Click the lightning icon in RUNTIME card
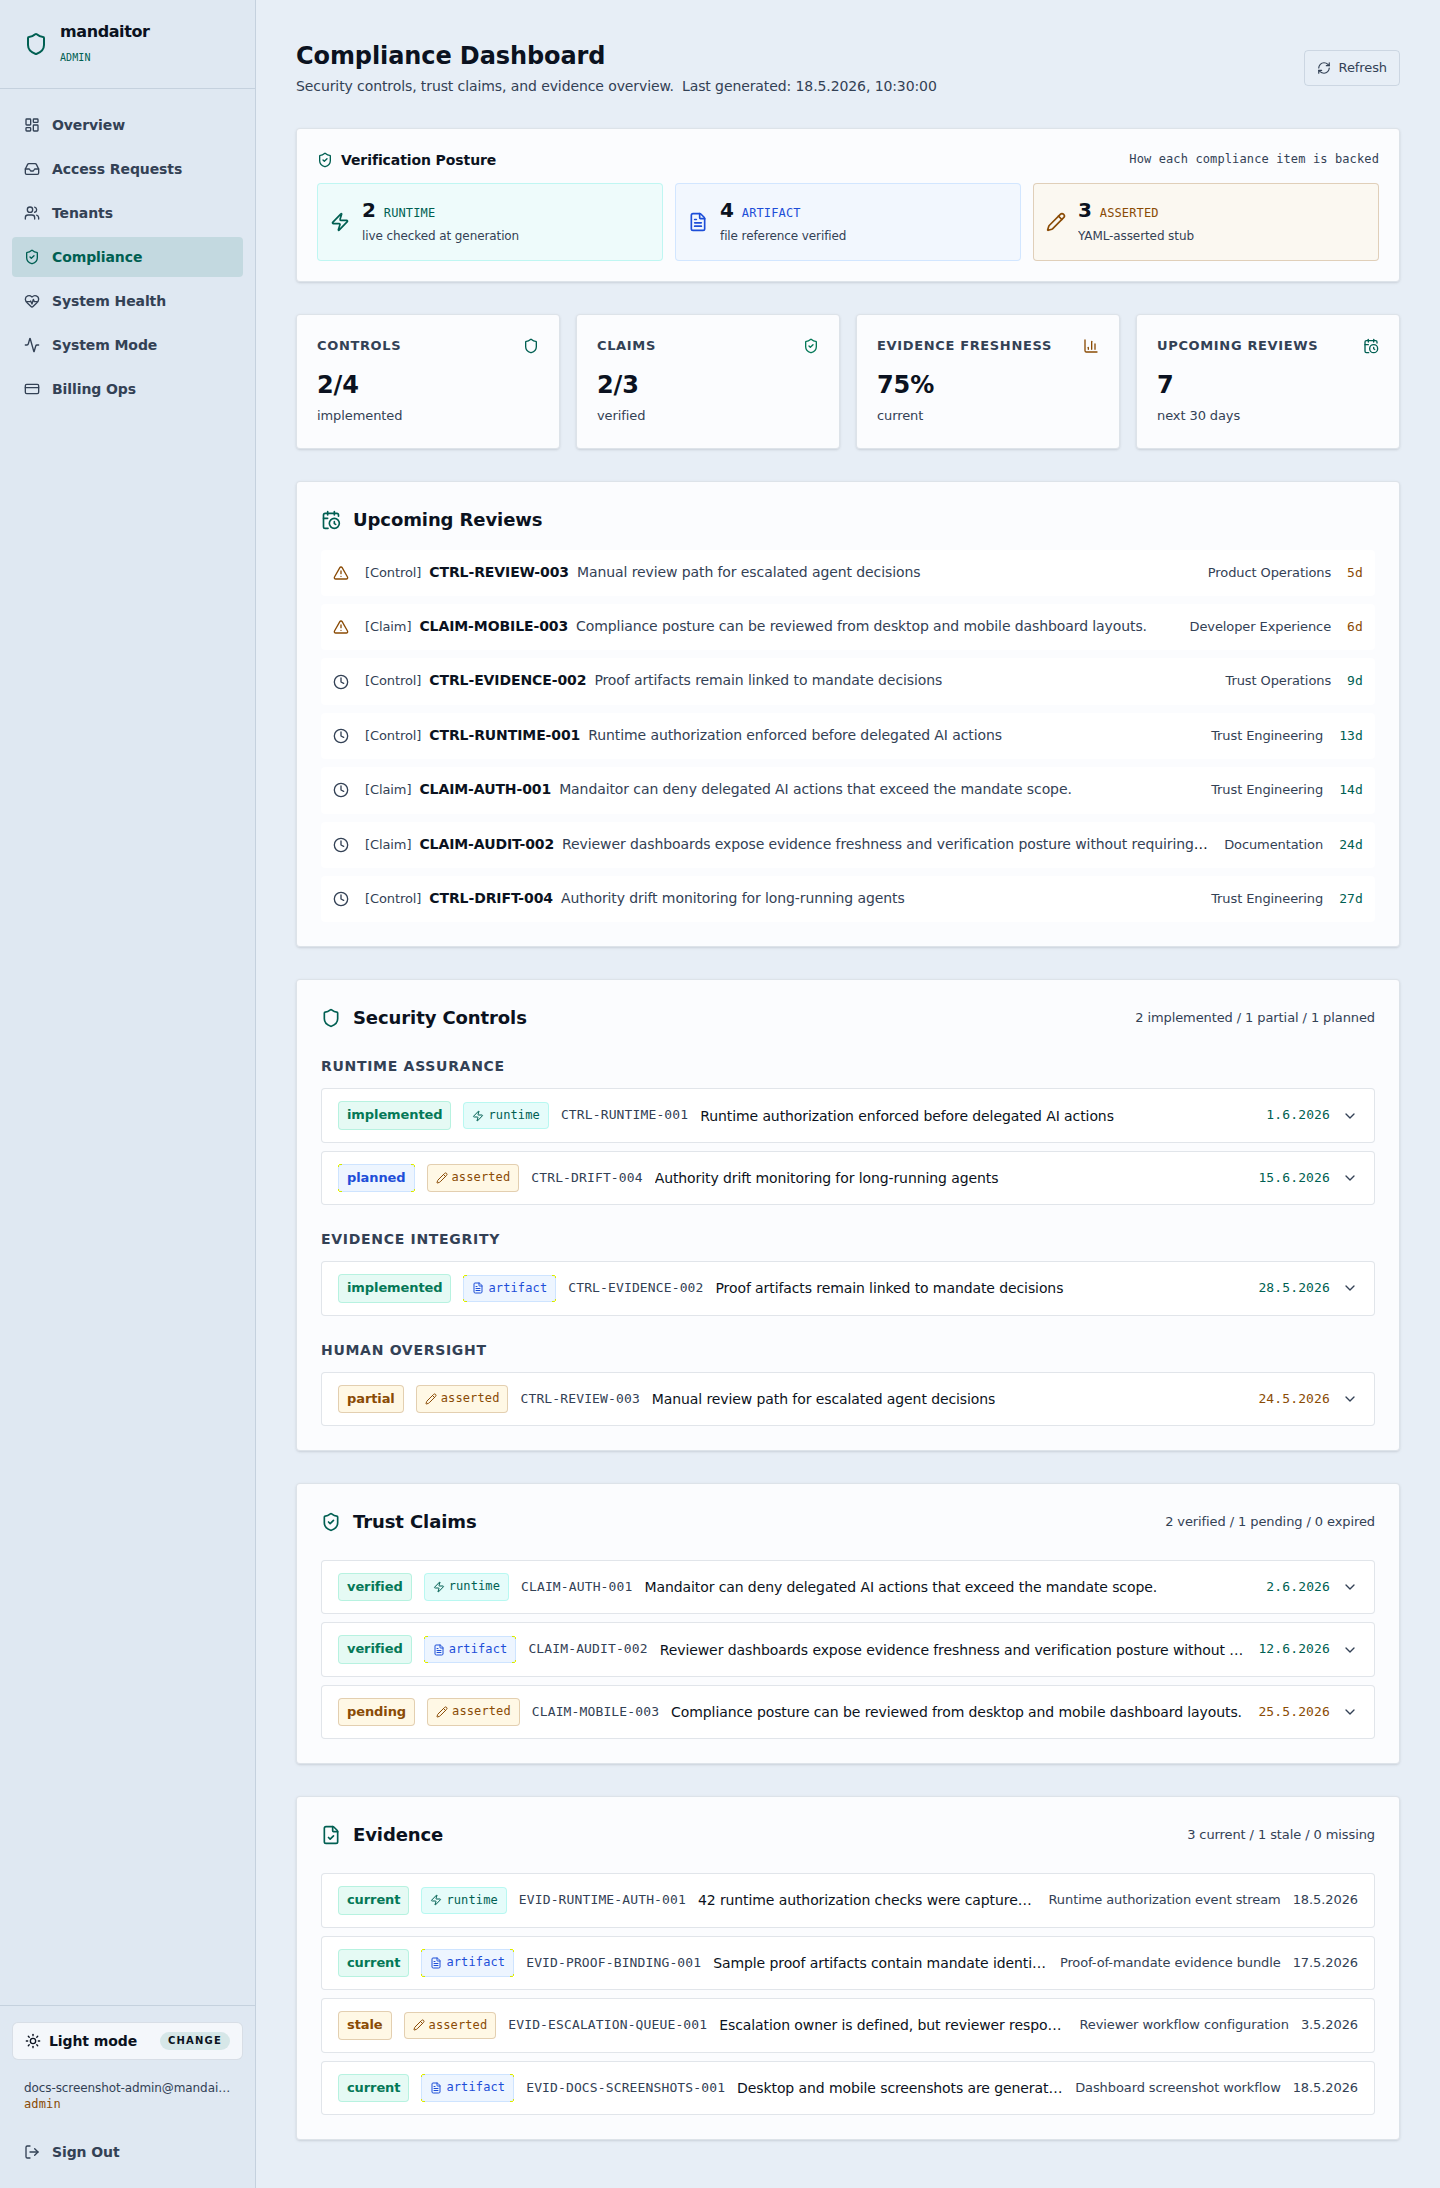Viewport: 1440px width, 2188px height. pyautogui.click(x=340, y=222)
